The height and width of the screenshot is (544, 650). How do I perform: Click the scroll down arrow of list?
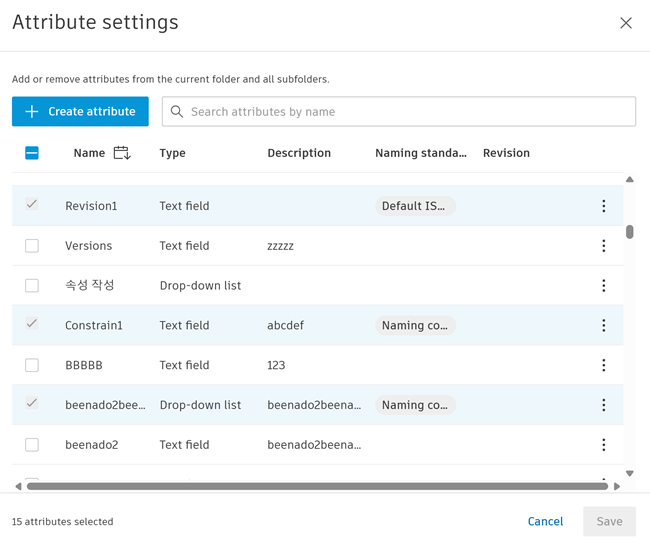[x=630, y=474]
